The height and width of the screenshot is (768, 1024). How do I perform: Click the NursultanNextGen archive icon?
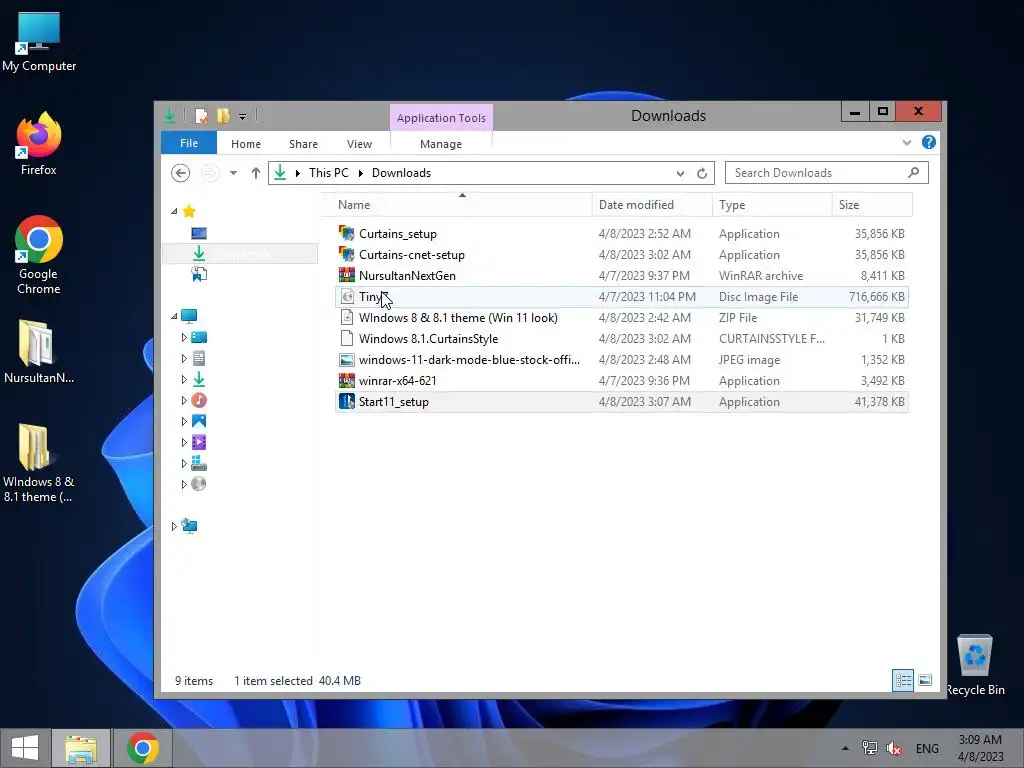(x=347, y=275)
